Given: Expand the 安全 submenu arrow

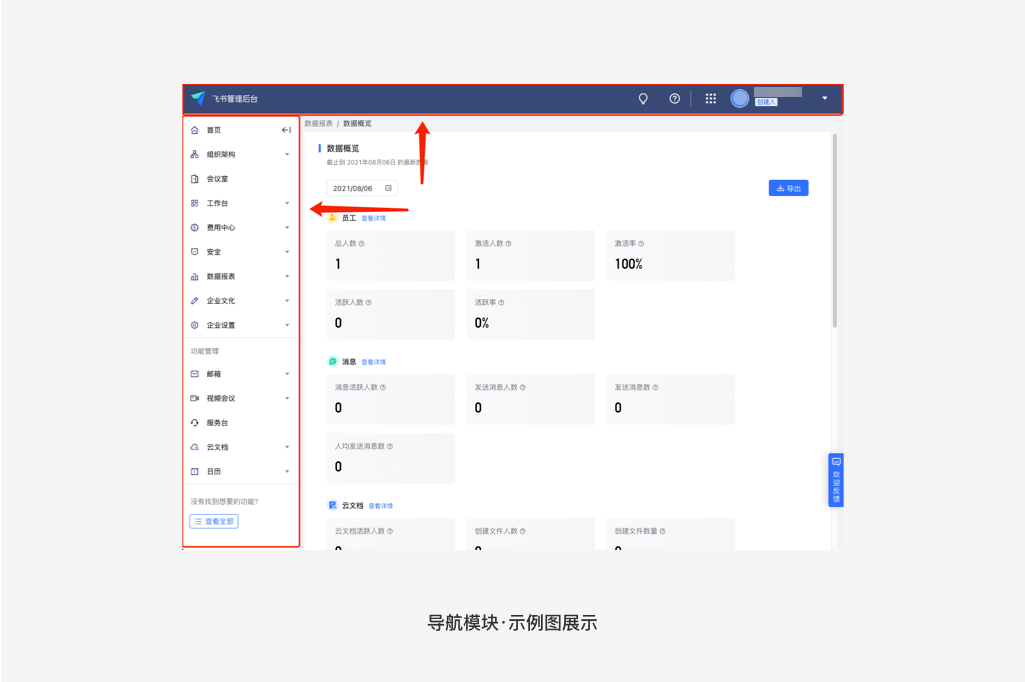Looking at the screenshot, I should point(287,252).
